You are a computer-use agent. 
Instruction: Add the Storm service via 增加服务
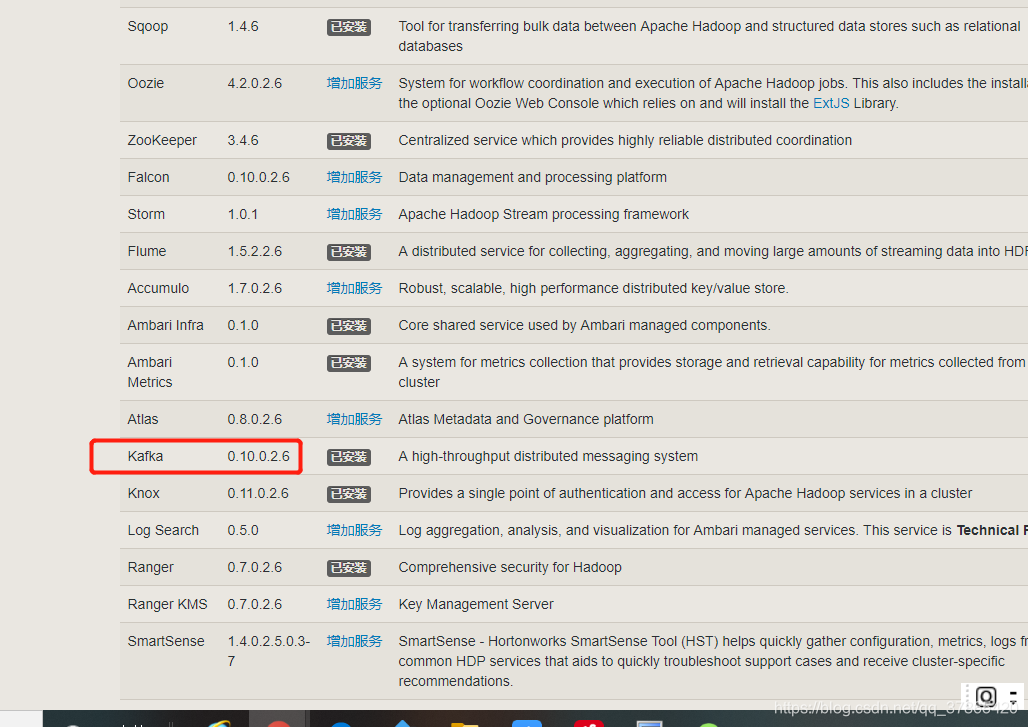pyautogui.click(x=354, y=214)
